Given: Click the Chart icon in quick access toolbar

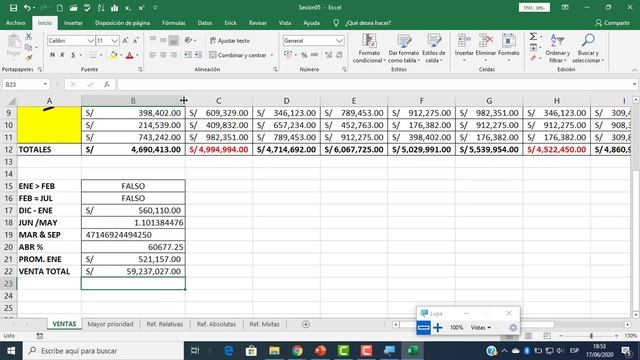Looking at the screenshot, I should (x=114, y=8).
